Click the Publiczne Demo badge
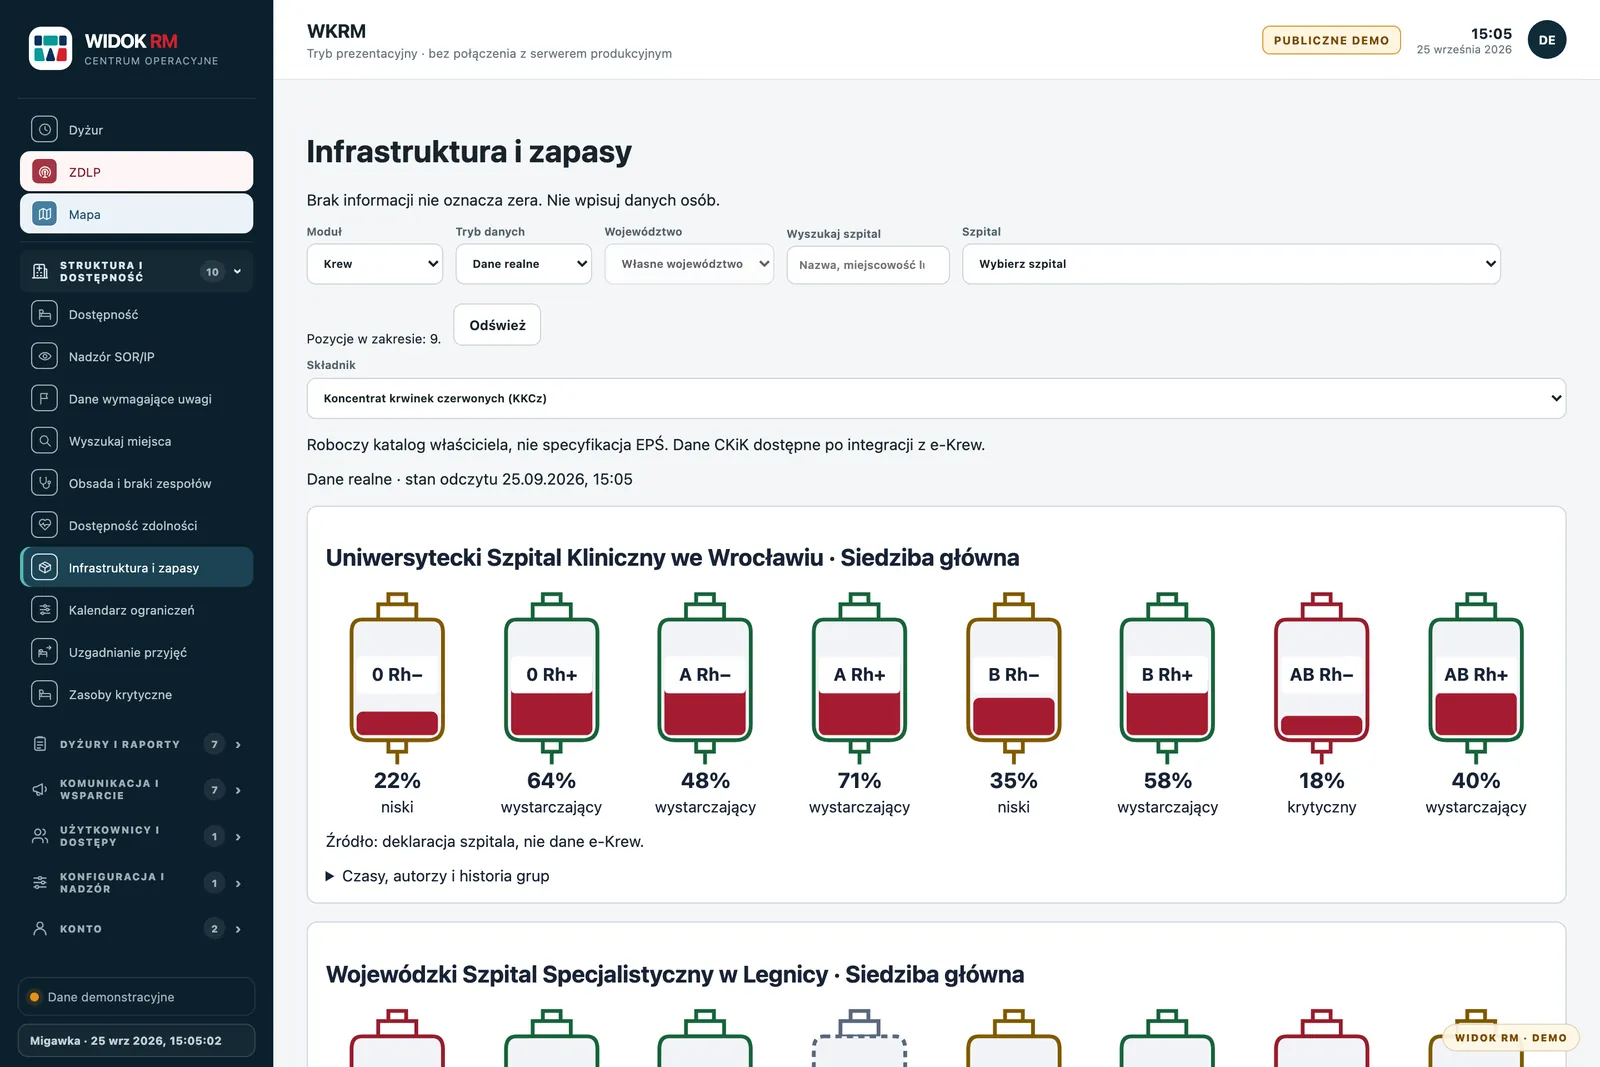 point(1331,40)
